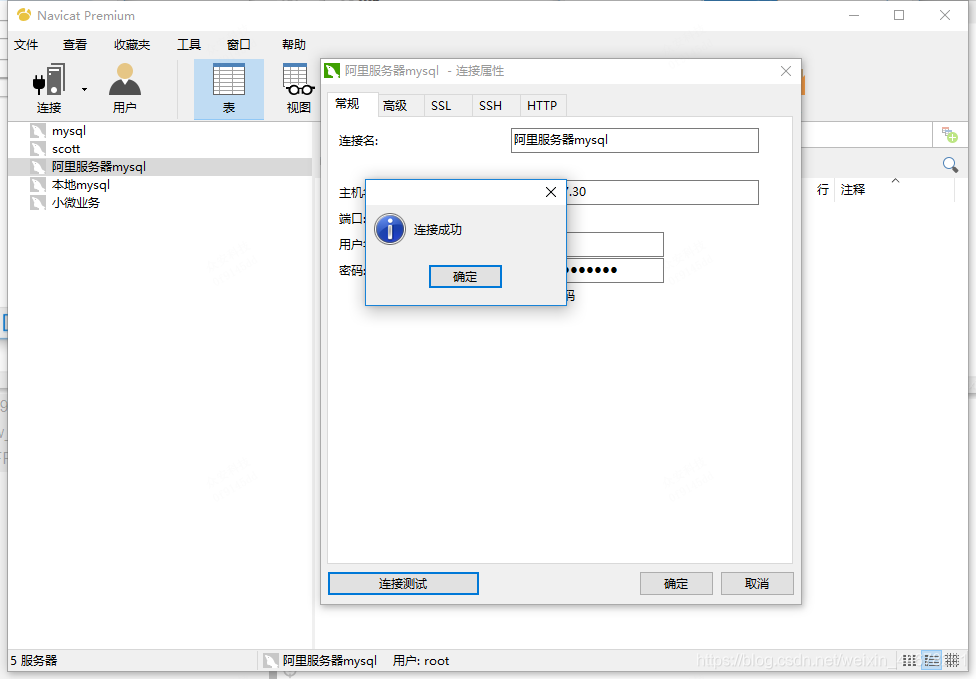Close the 连接属性 dialog

[x=786, y=72]
